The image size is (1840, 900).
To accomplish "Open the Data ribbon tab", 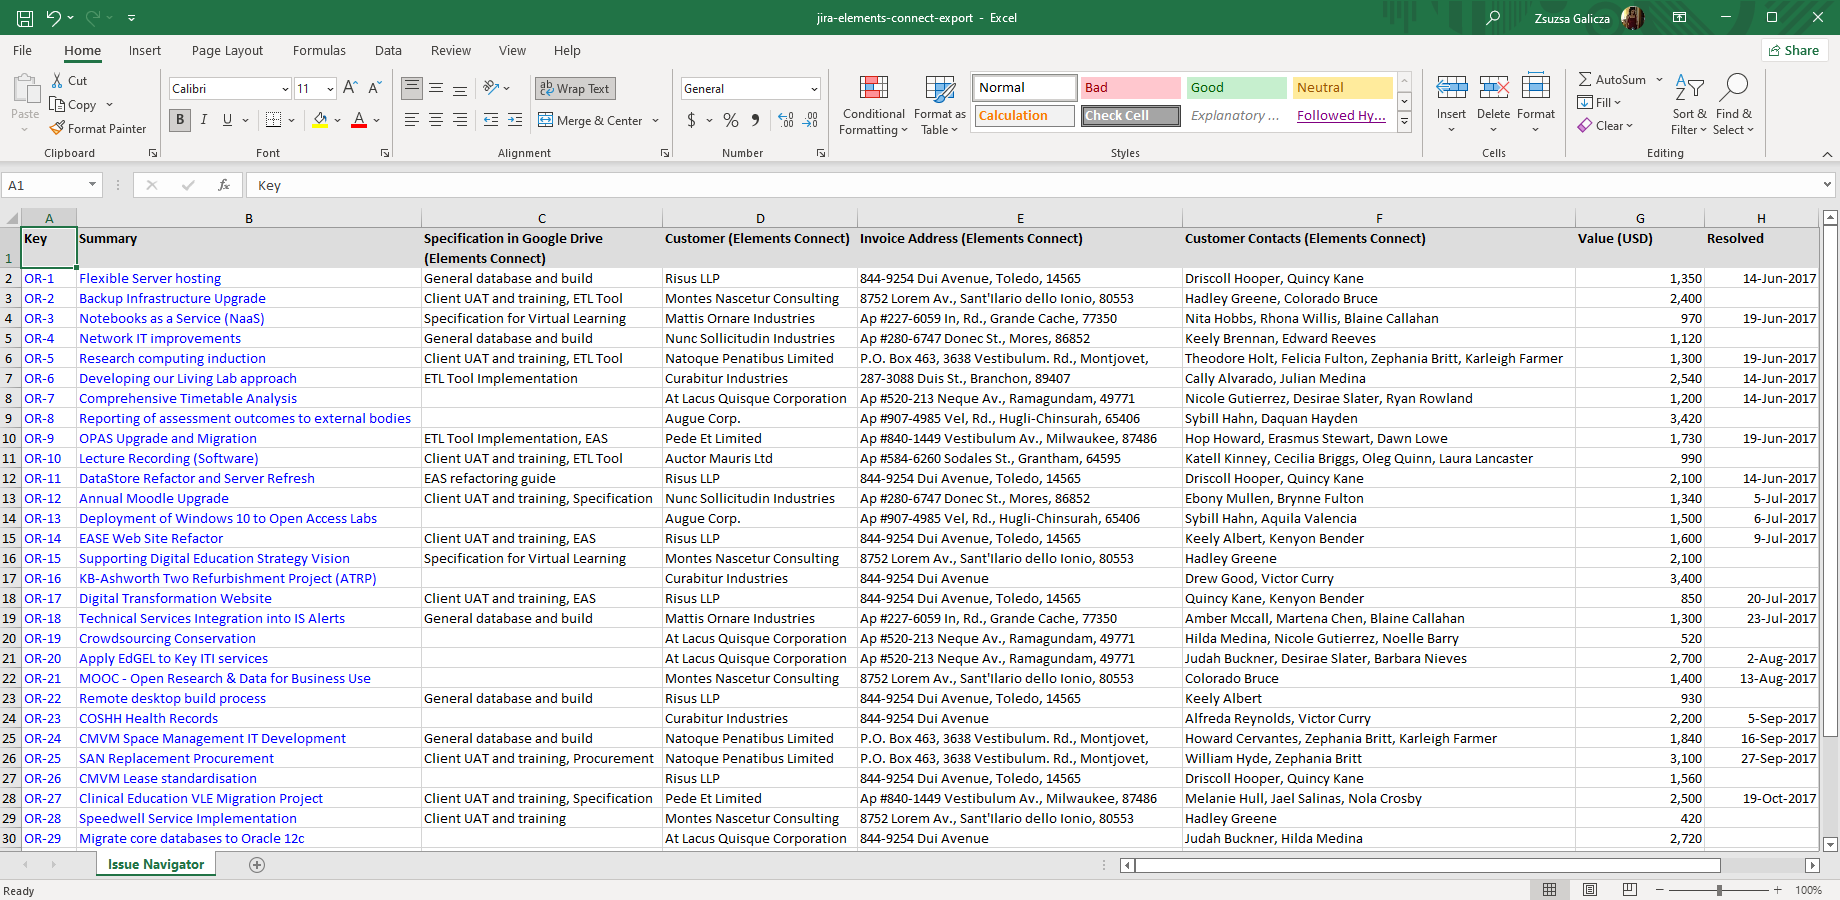I will tap(388, 51).
